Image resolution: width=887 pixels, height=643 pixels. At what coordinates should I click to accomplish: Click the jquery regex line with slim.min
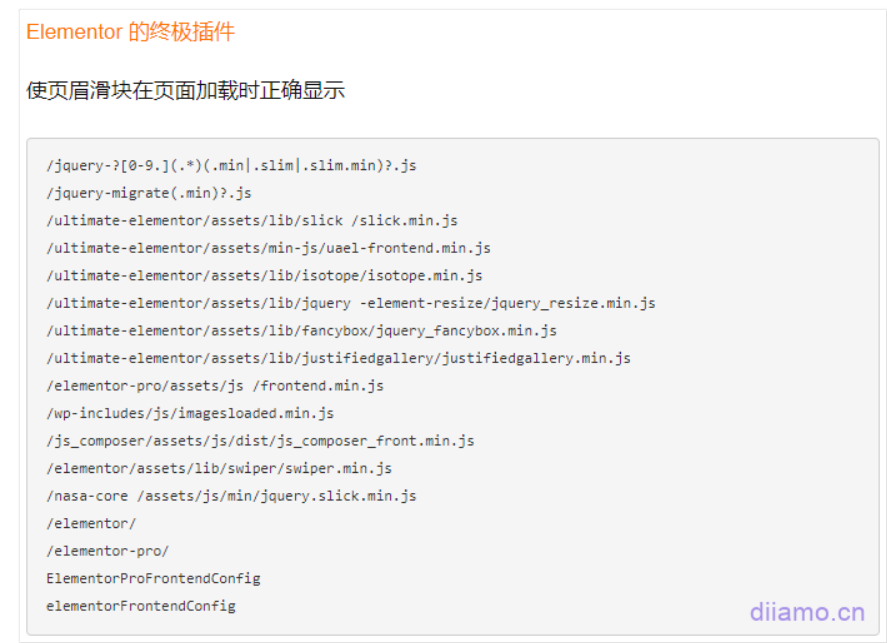(x=231, y=166)
